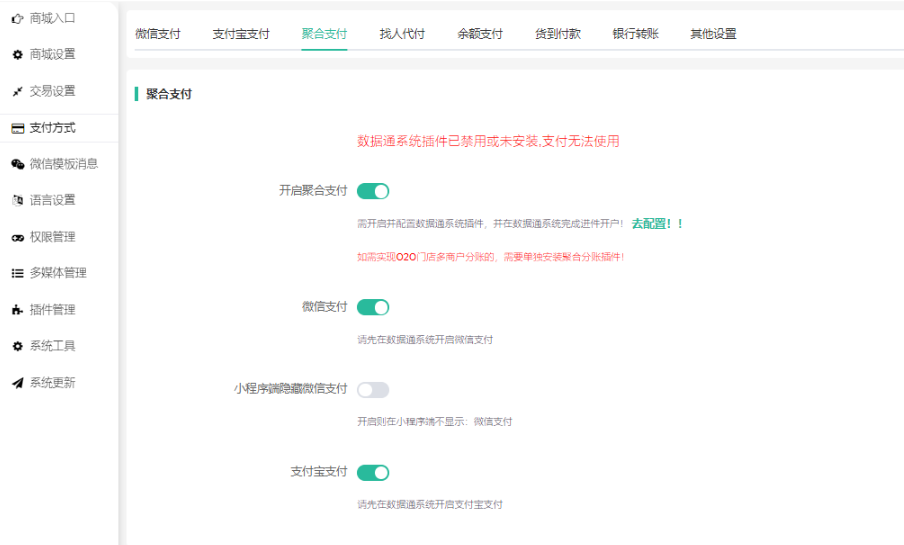Click the 微信模板消息 WeChat icon

coord(17,164)
